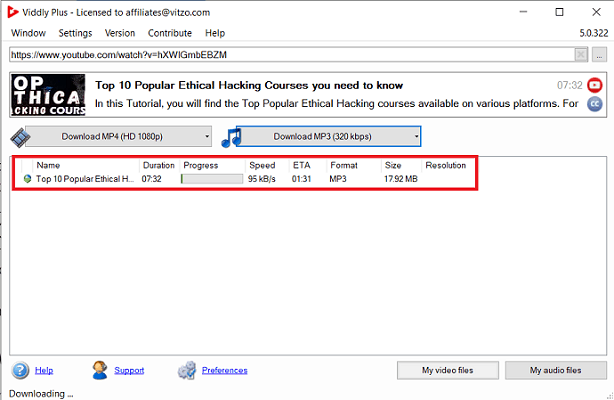Screen dimensions: 614x400
Task: Click the '95 kB/s' speed value
Action: (262, 179)
